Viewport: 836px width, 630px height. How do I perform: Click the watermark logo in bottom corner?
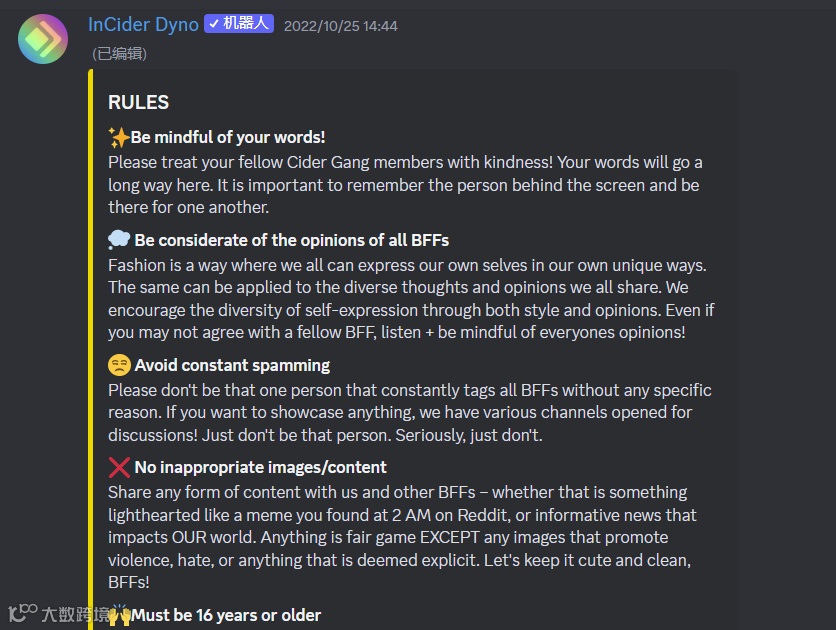pos(22,612)
